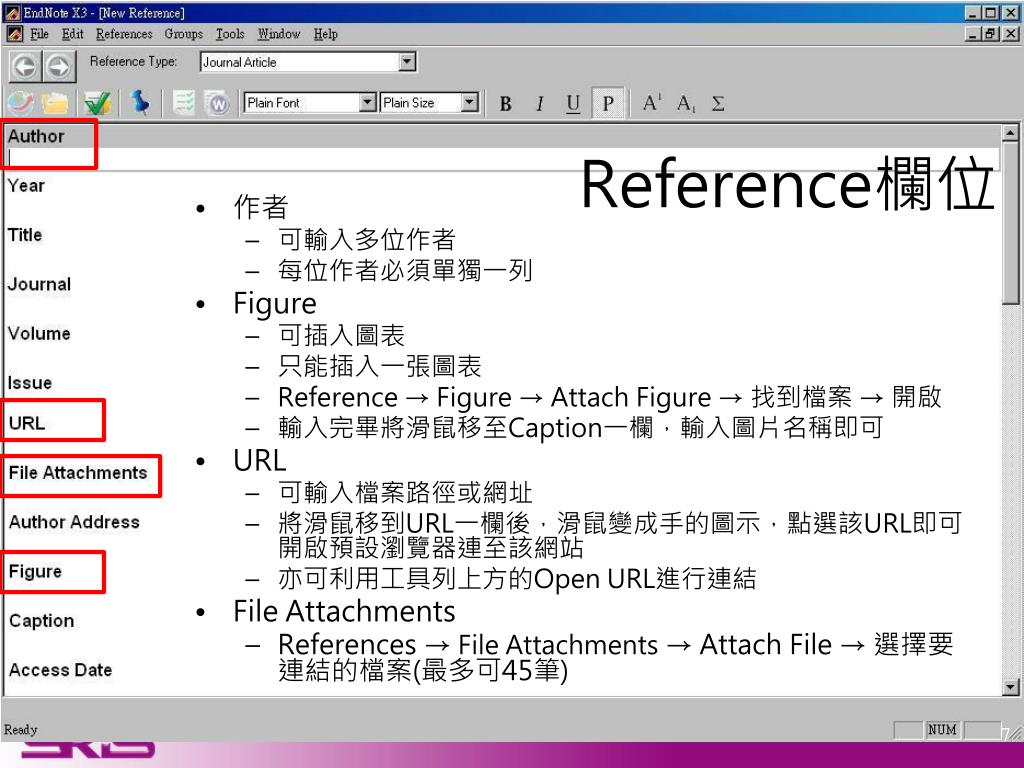Click the scrollbar down arrow
Viewport: 1024px width, 768px height.
coord(1010,686)
